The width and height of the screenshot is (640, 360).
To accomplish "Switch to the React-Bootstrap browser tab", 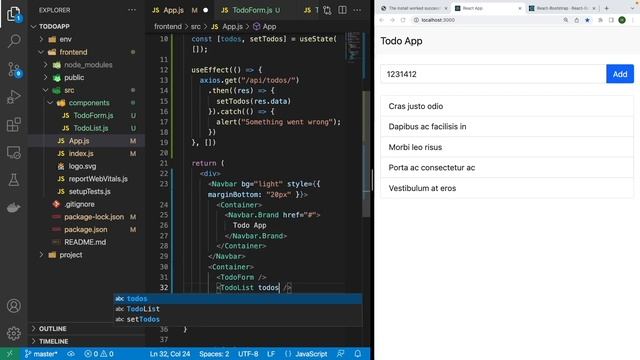I will click(562, 8).
